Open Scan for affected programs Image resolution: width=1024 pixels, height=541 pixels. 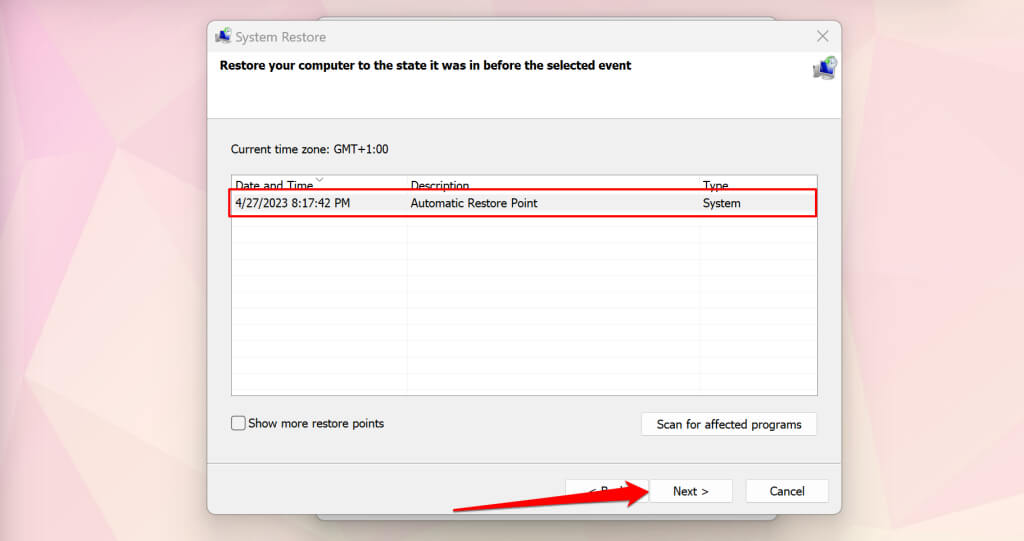[x=729, y=424]
